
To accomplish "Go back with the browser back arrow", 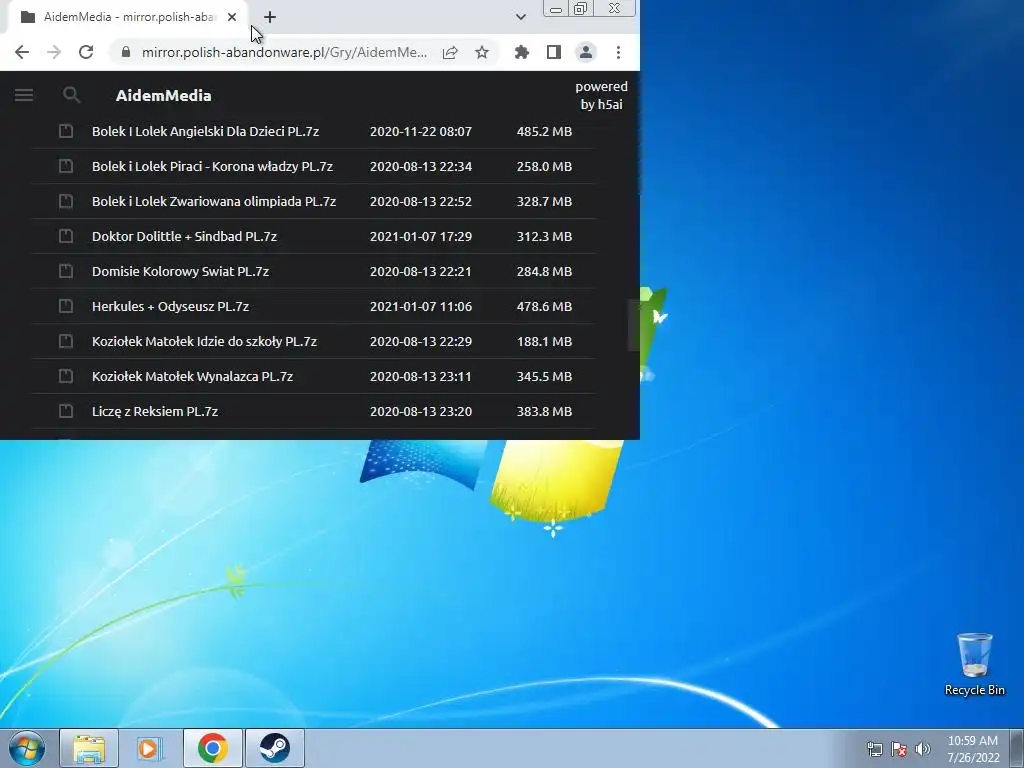I will [22, 52].
